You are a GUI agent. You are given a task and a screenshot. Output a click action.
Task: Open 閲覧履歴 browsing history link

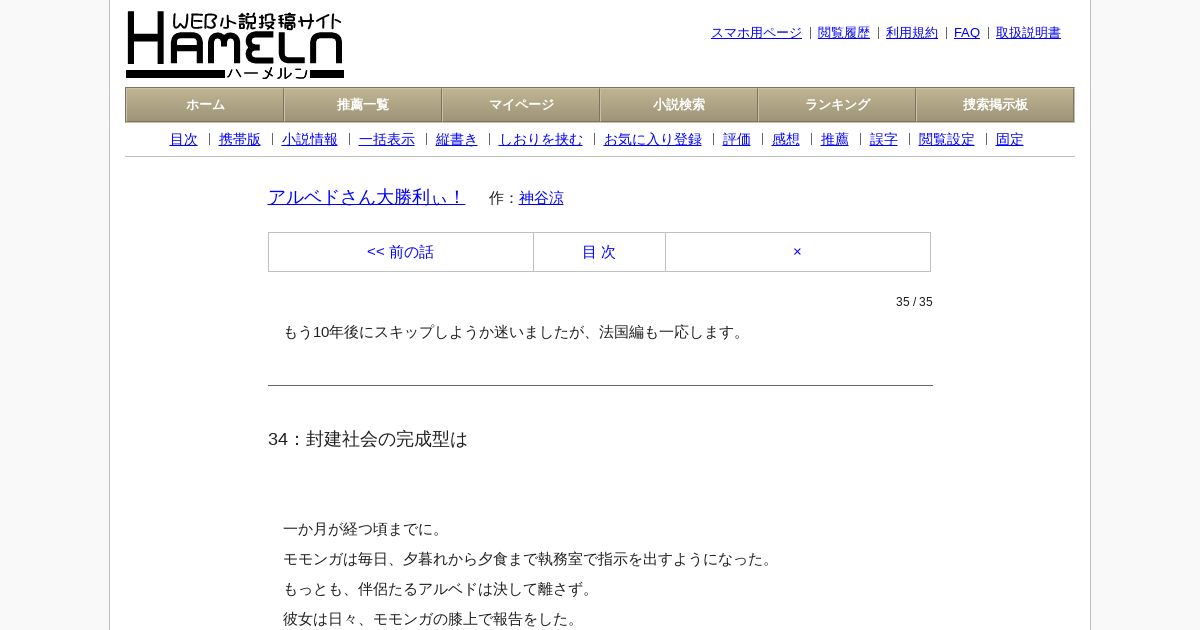(x=844, y=33)
